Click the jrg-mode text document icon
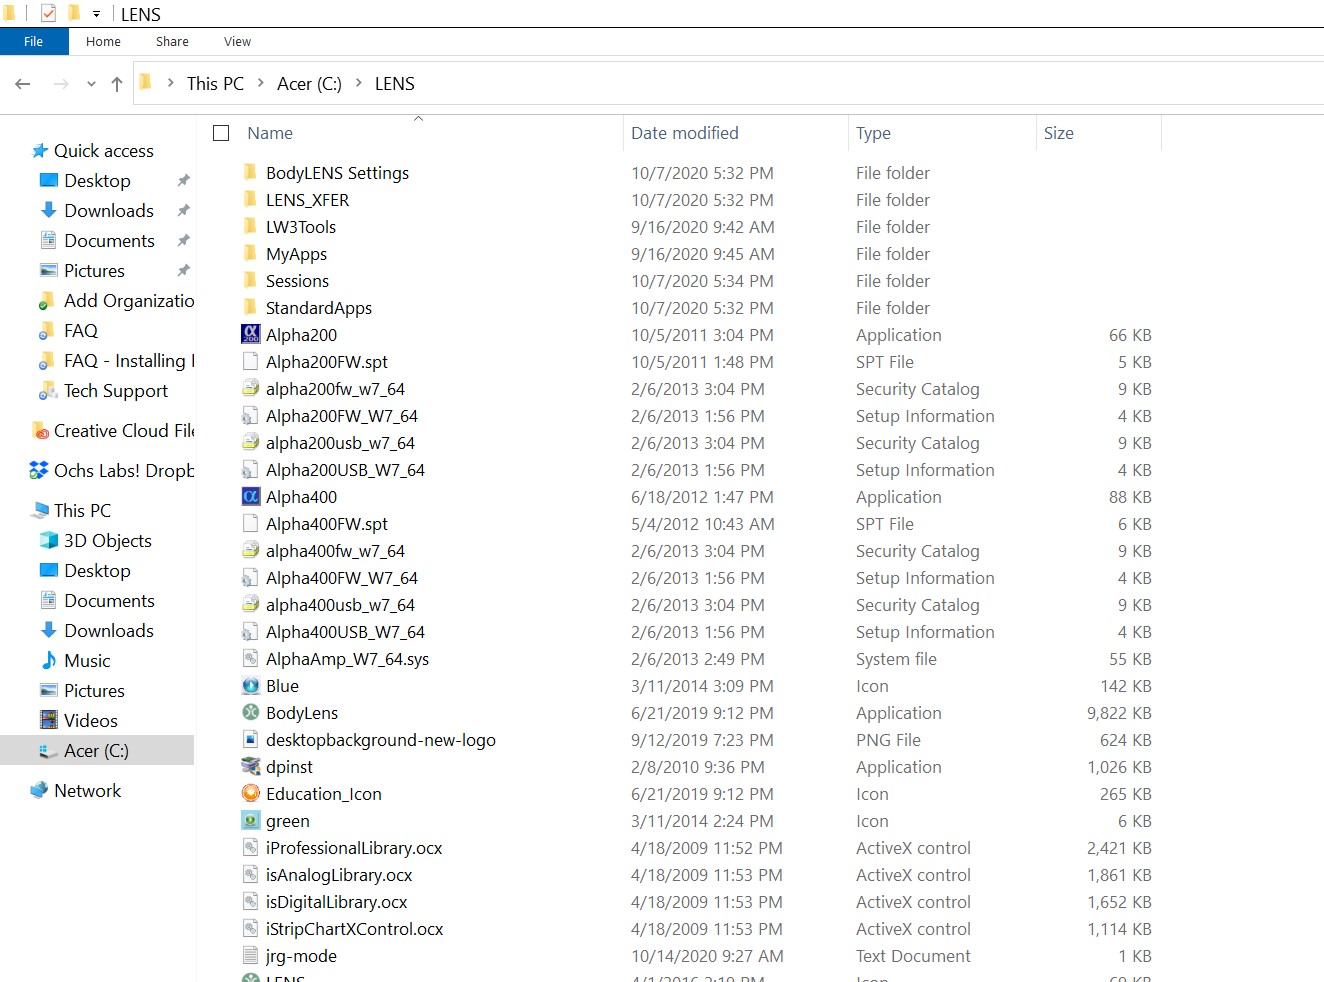The image size is (1324, 982). click(x=251, y=955)
